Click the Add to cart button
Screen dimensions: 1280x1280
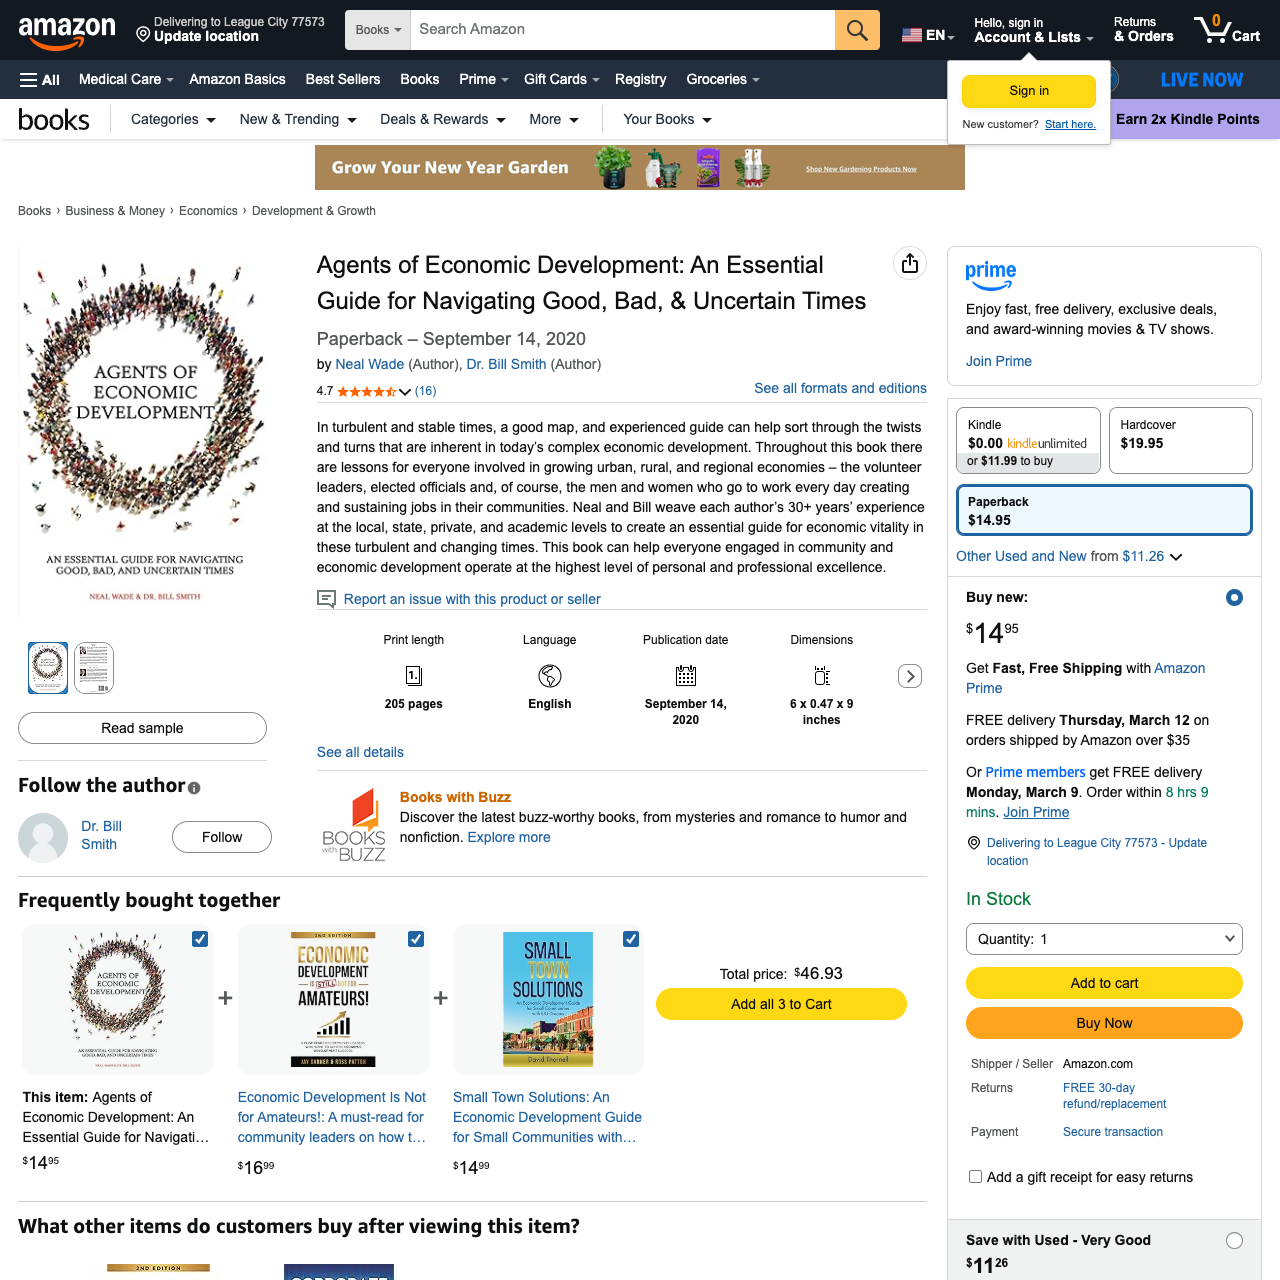(x=1104, y=983)
